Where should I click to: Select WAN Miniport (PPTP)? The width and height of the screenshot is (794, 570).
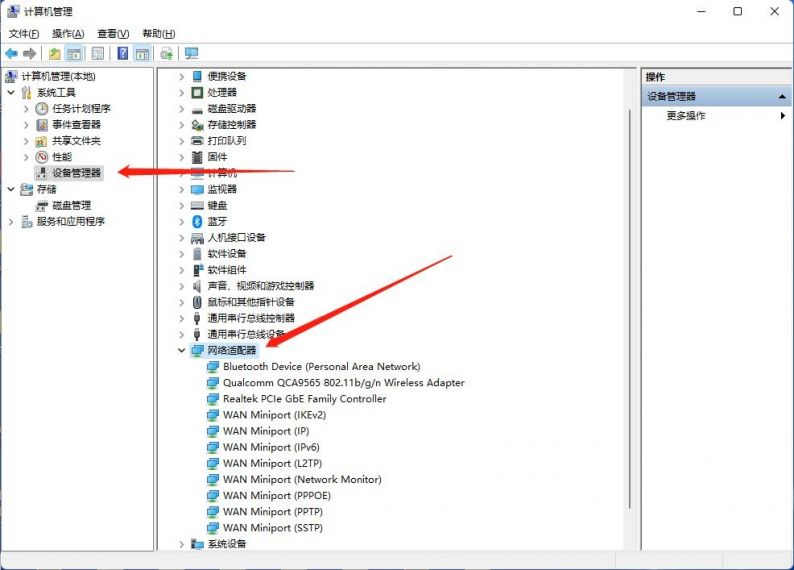pyautogui.click(x=273, y=512)
